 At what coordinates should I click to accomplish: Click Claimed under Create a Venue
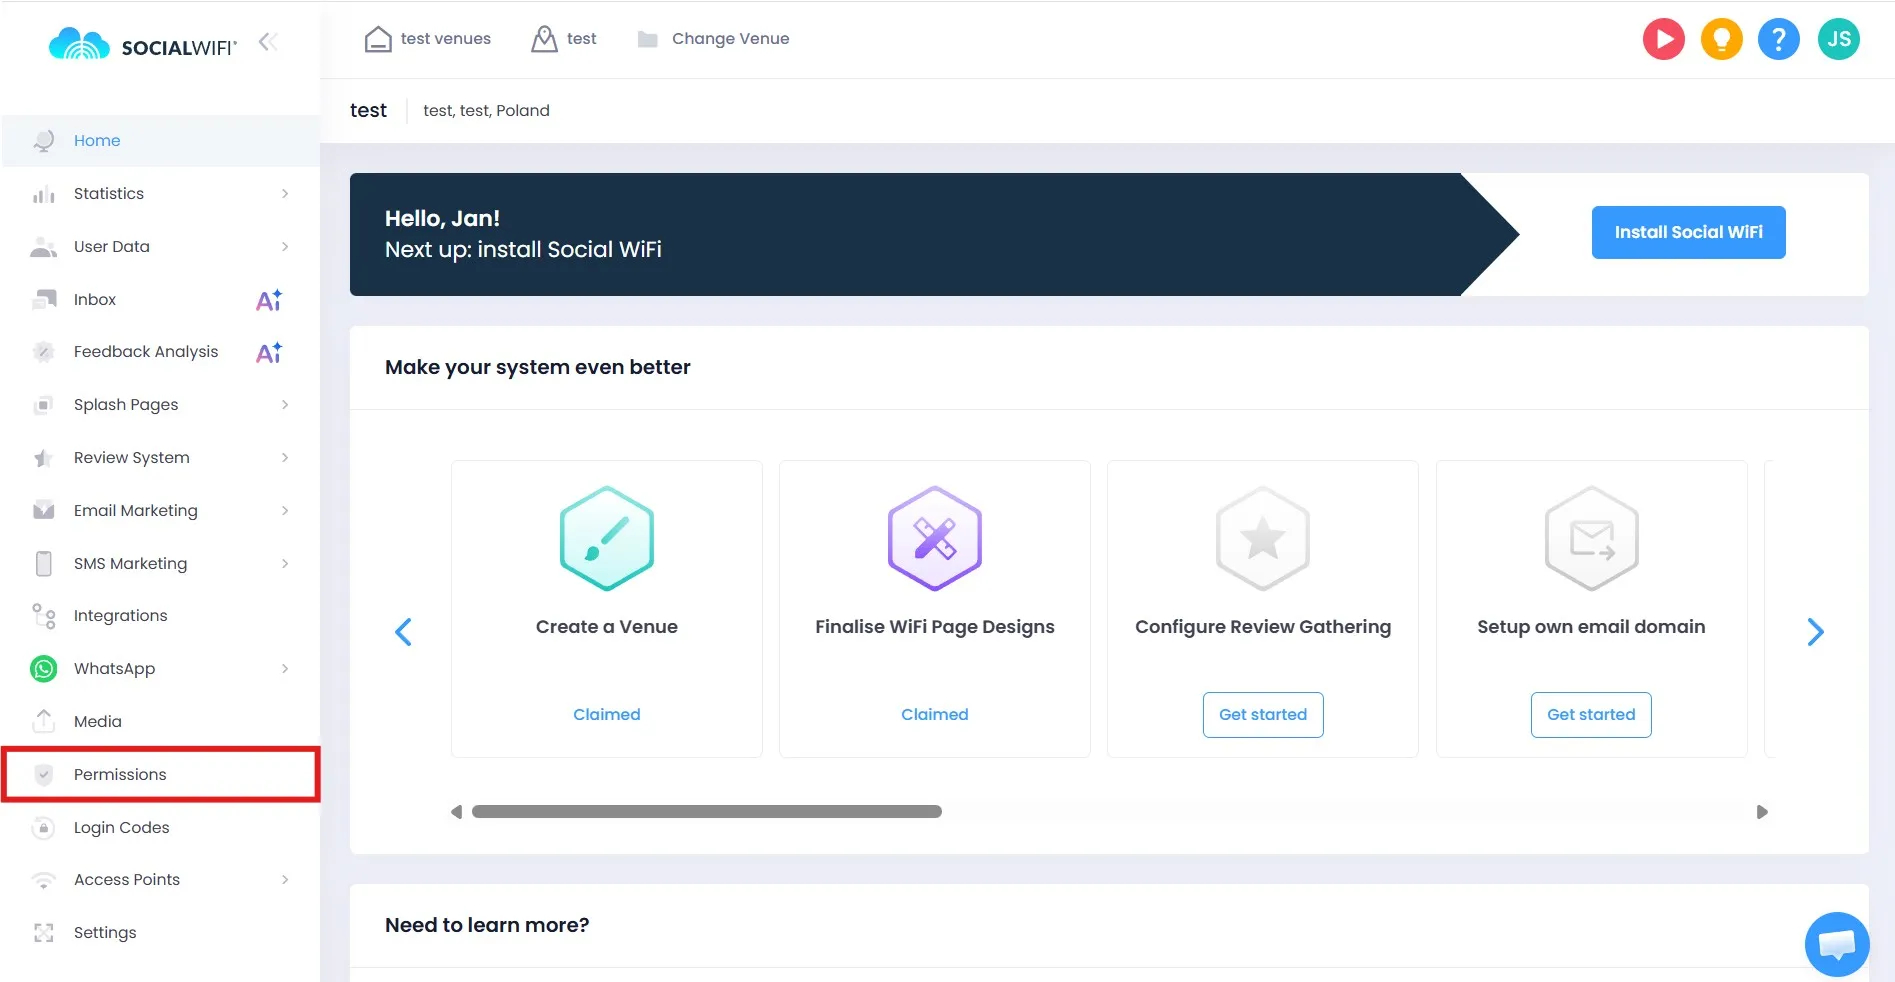pyautogui.click(x=607, y=715)
